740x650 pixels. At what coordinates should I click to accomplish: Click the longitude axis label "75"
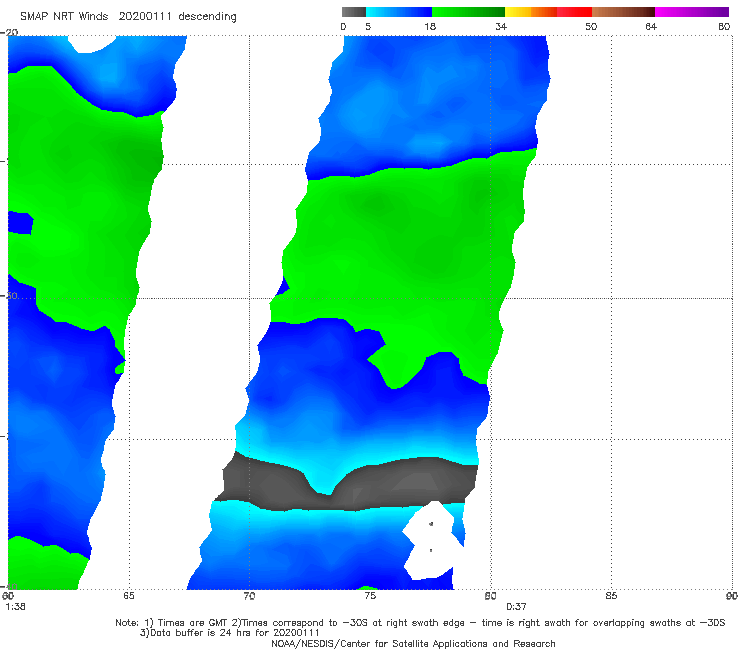tap(370, 596)
